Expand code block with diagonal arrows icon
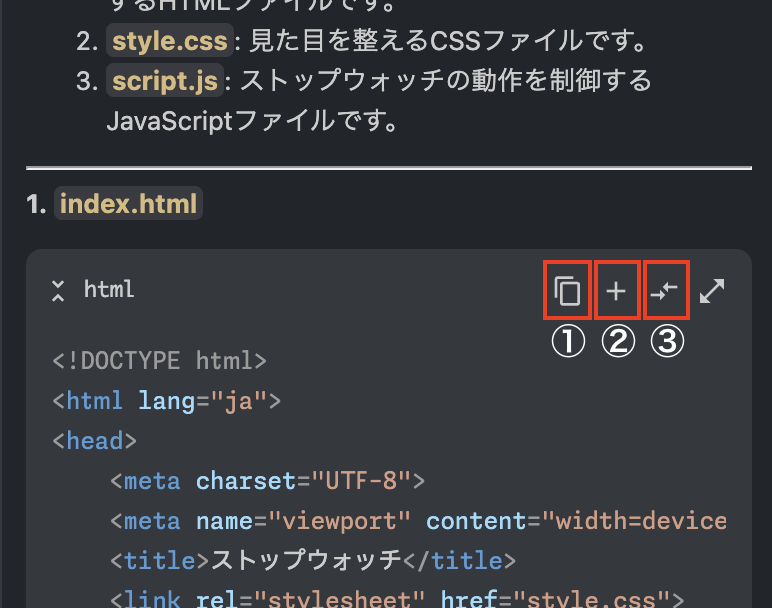Screen dimensions: 772x608 [x=712, y=291]
